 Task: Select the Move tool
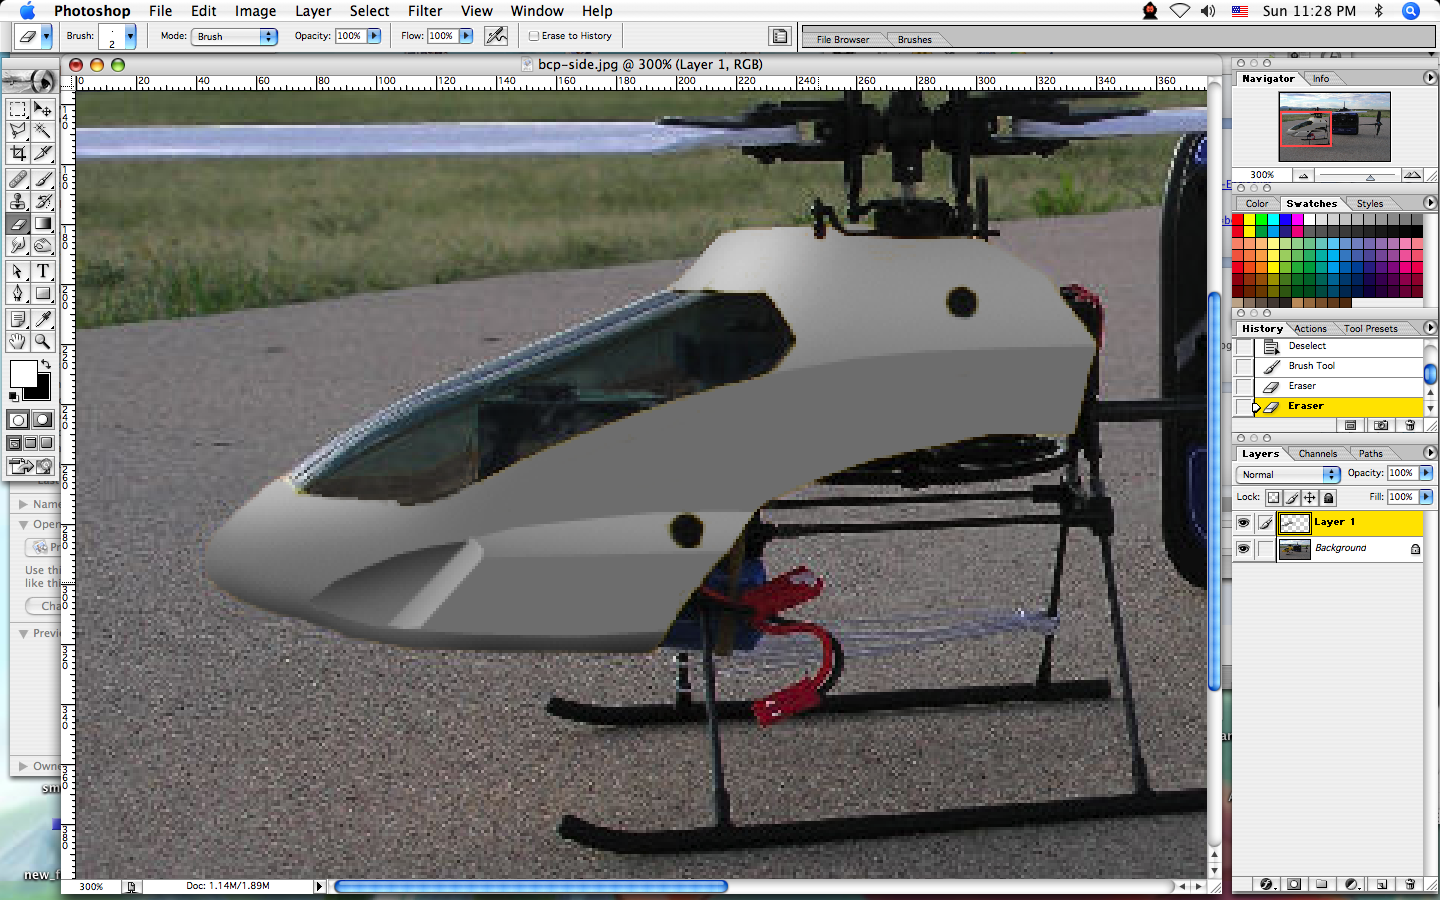[43, 109]
